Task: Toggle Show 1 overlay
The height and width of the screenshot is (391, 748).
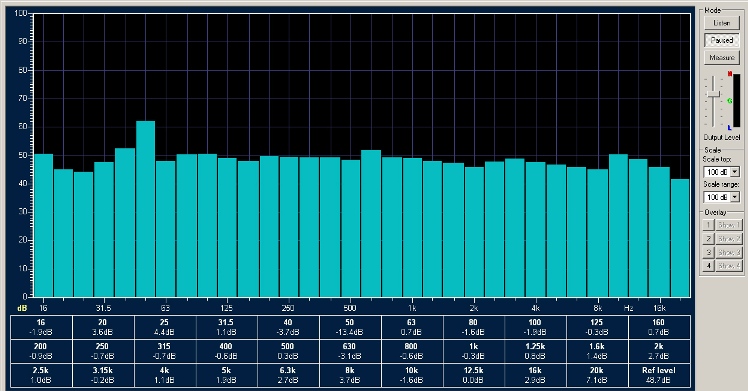Action: click(x=728, y=225)
